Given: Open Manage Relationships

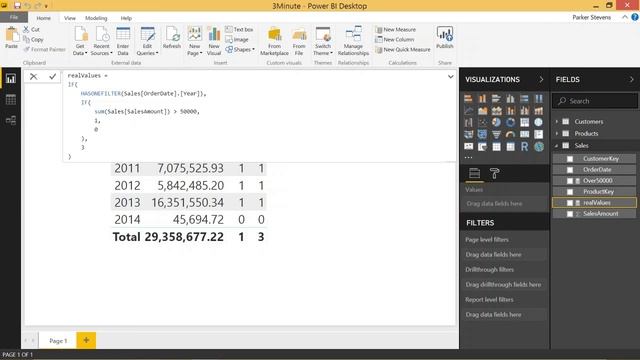Looking at the screenshot, I should (353, 41).
